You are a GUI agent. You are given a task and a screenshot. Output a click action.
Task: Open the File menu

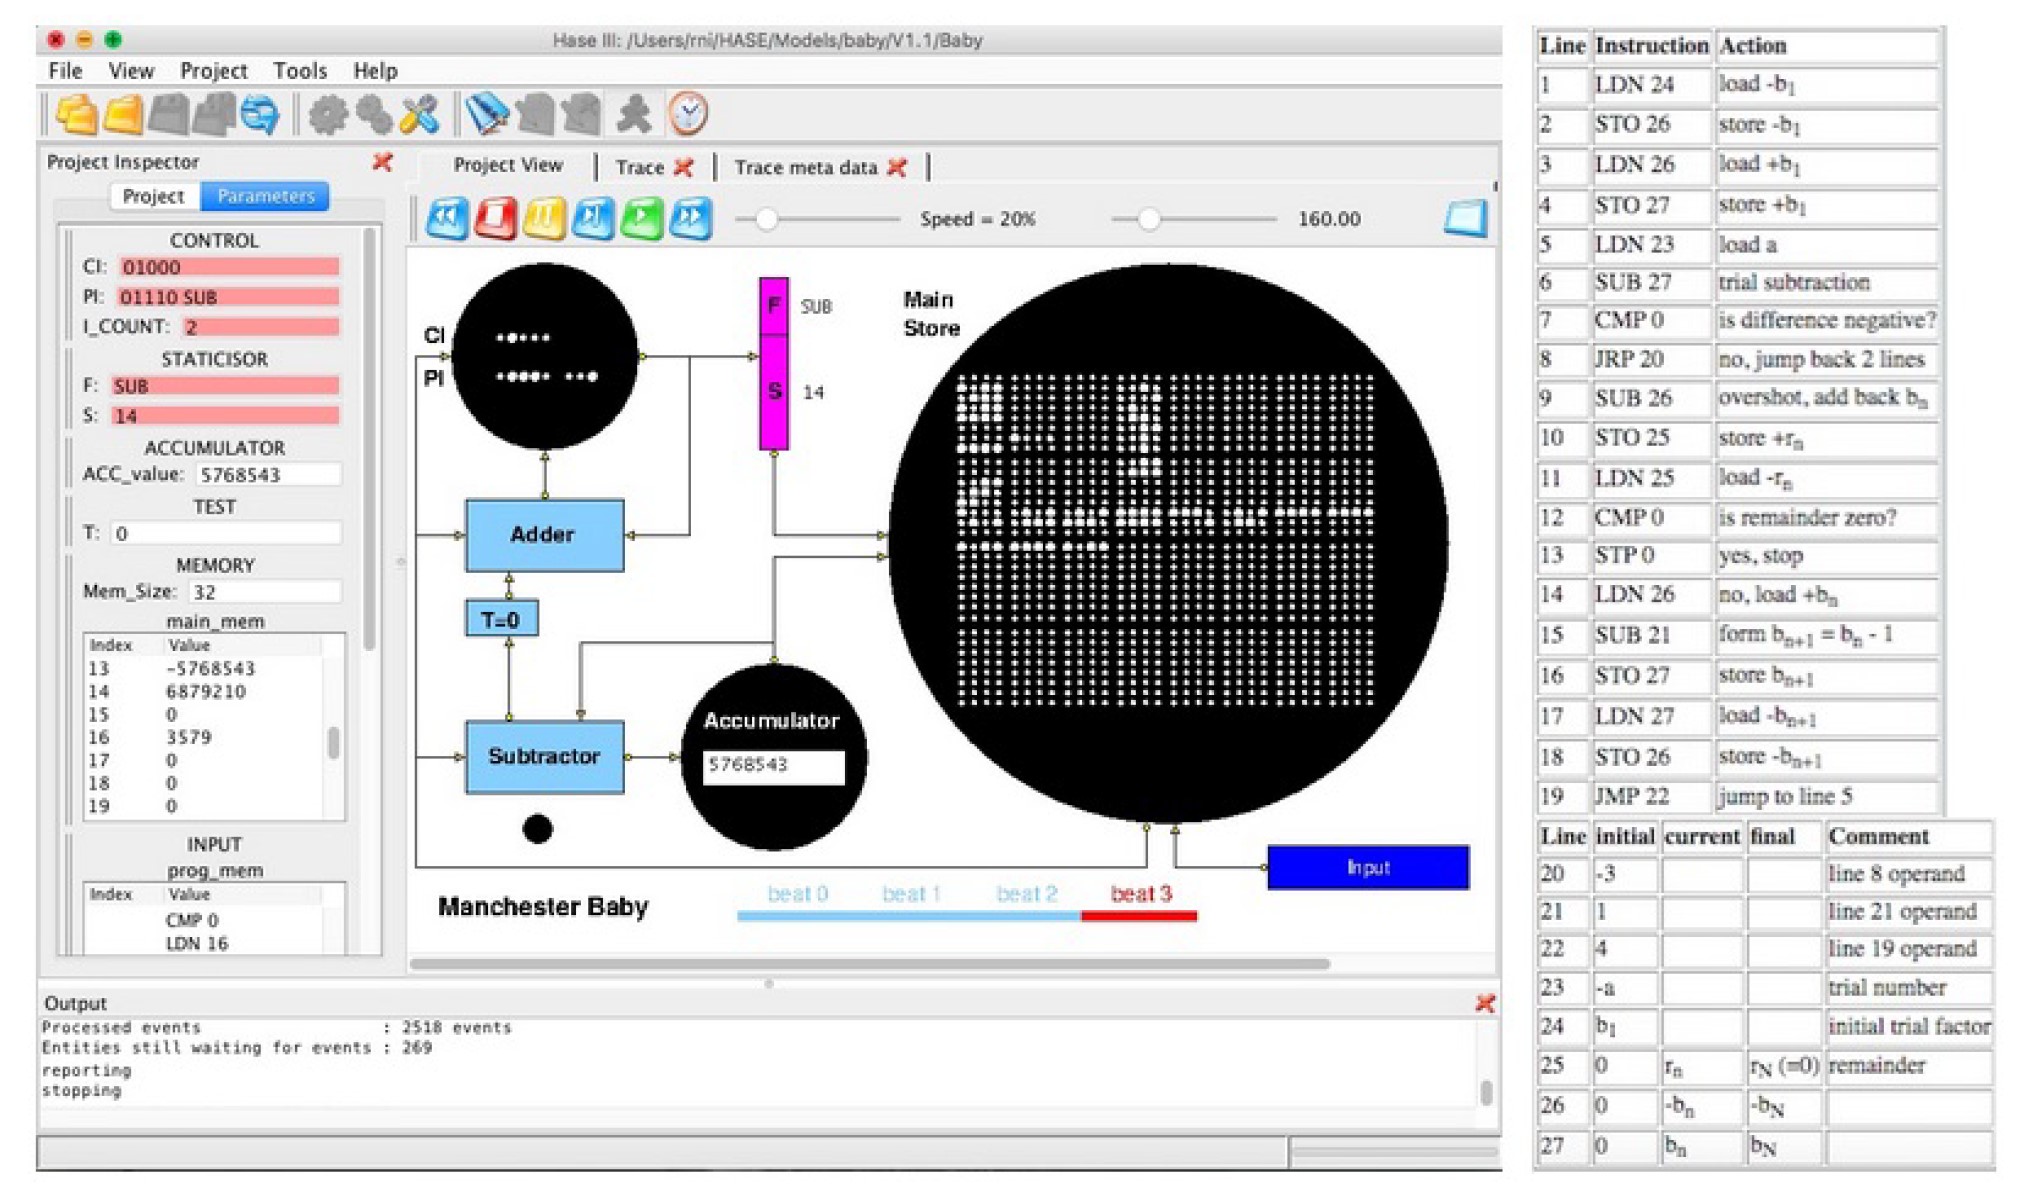coord(65,71)
